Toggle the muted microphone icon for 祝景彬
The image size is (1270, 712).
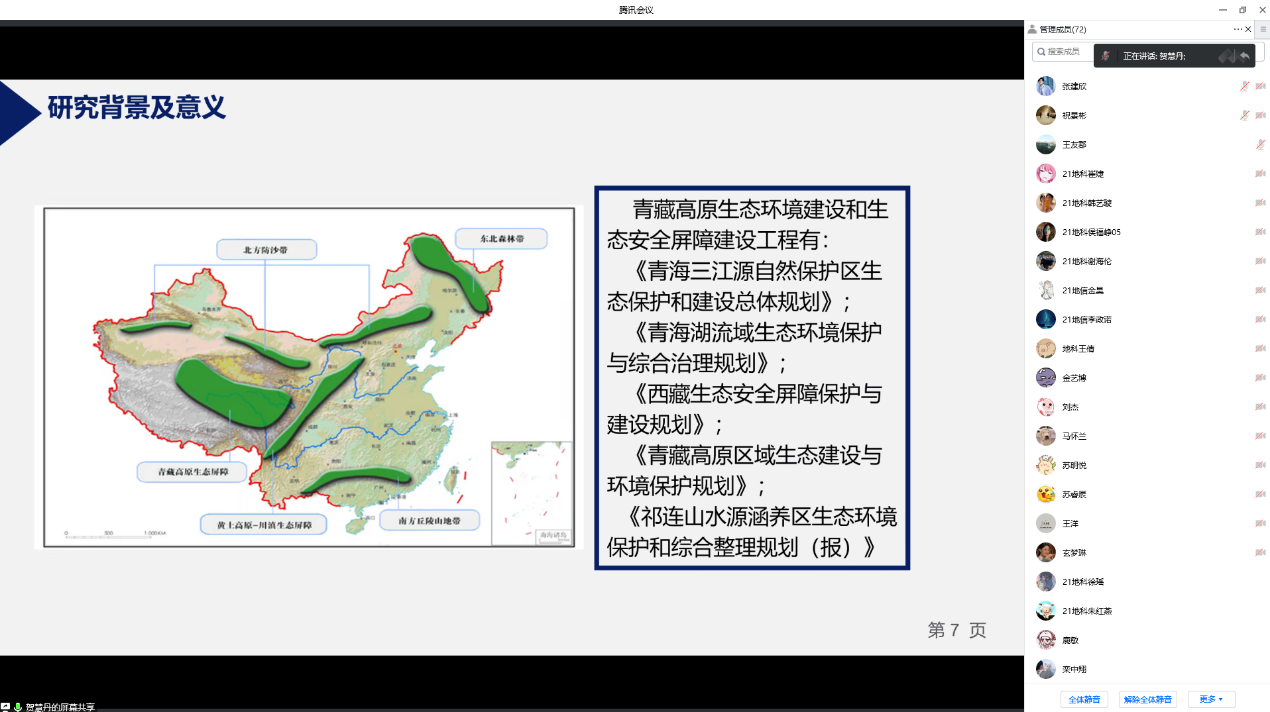coord(1244,116)
